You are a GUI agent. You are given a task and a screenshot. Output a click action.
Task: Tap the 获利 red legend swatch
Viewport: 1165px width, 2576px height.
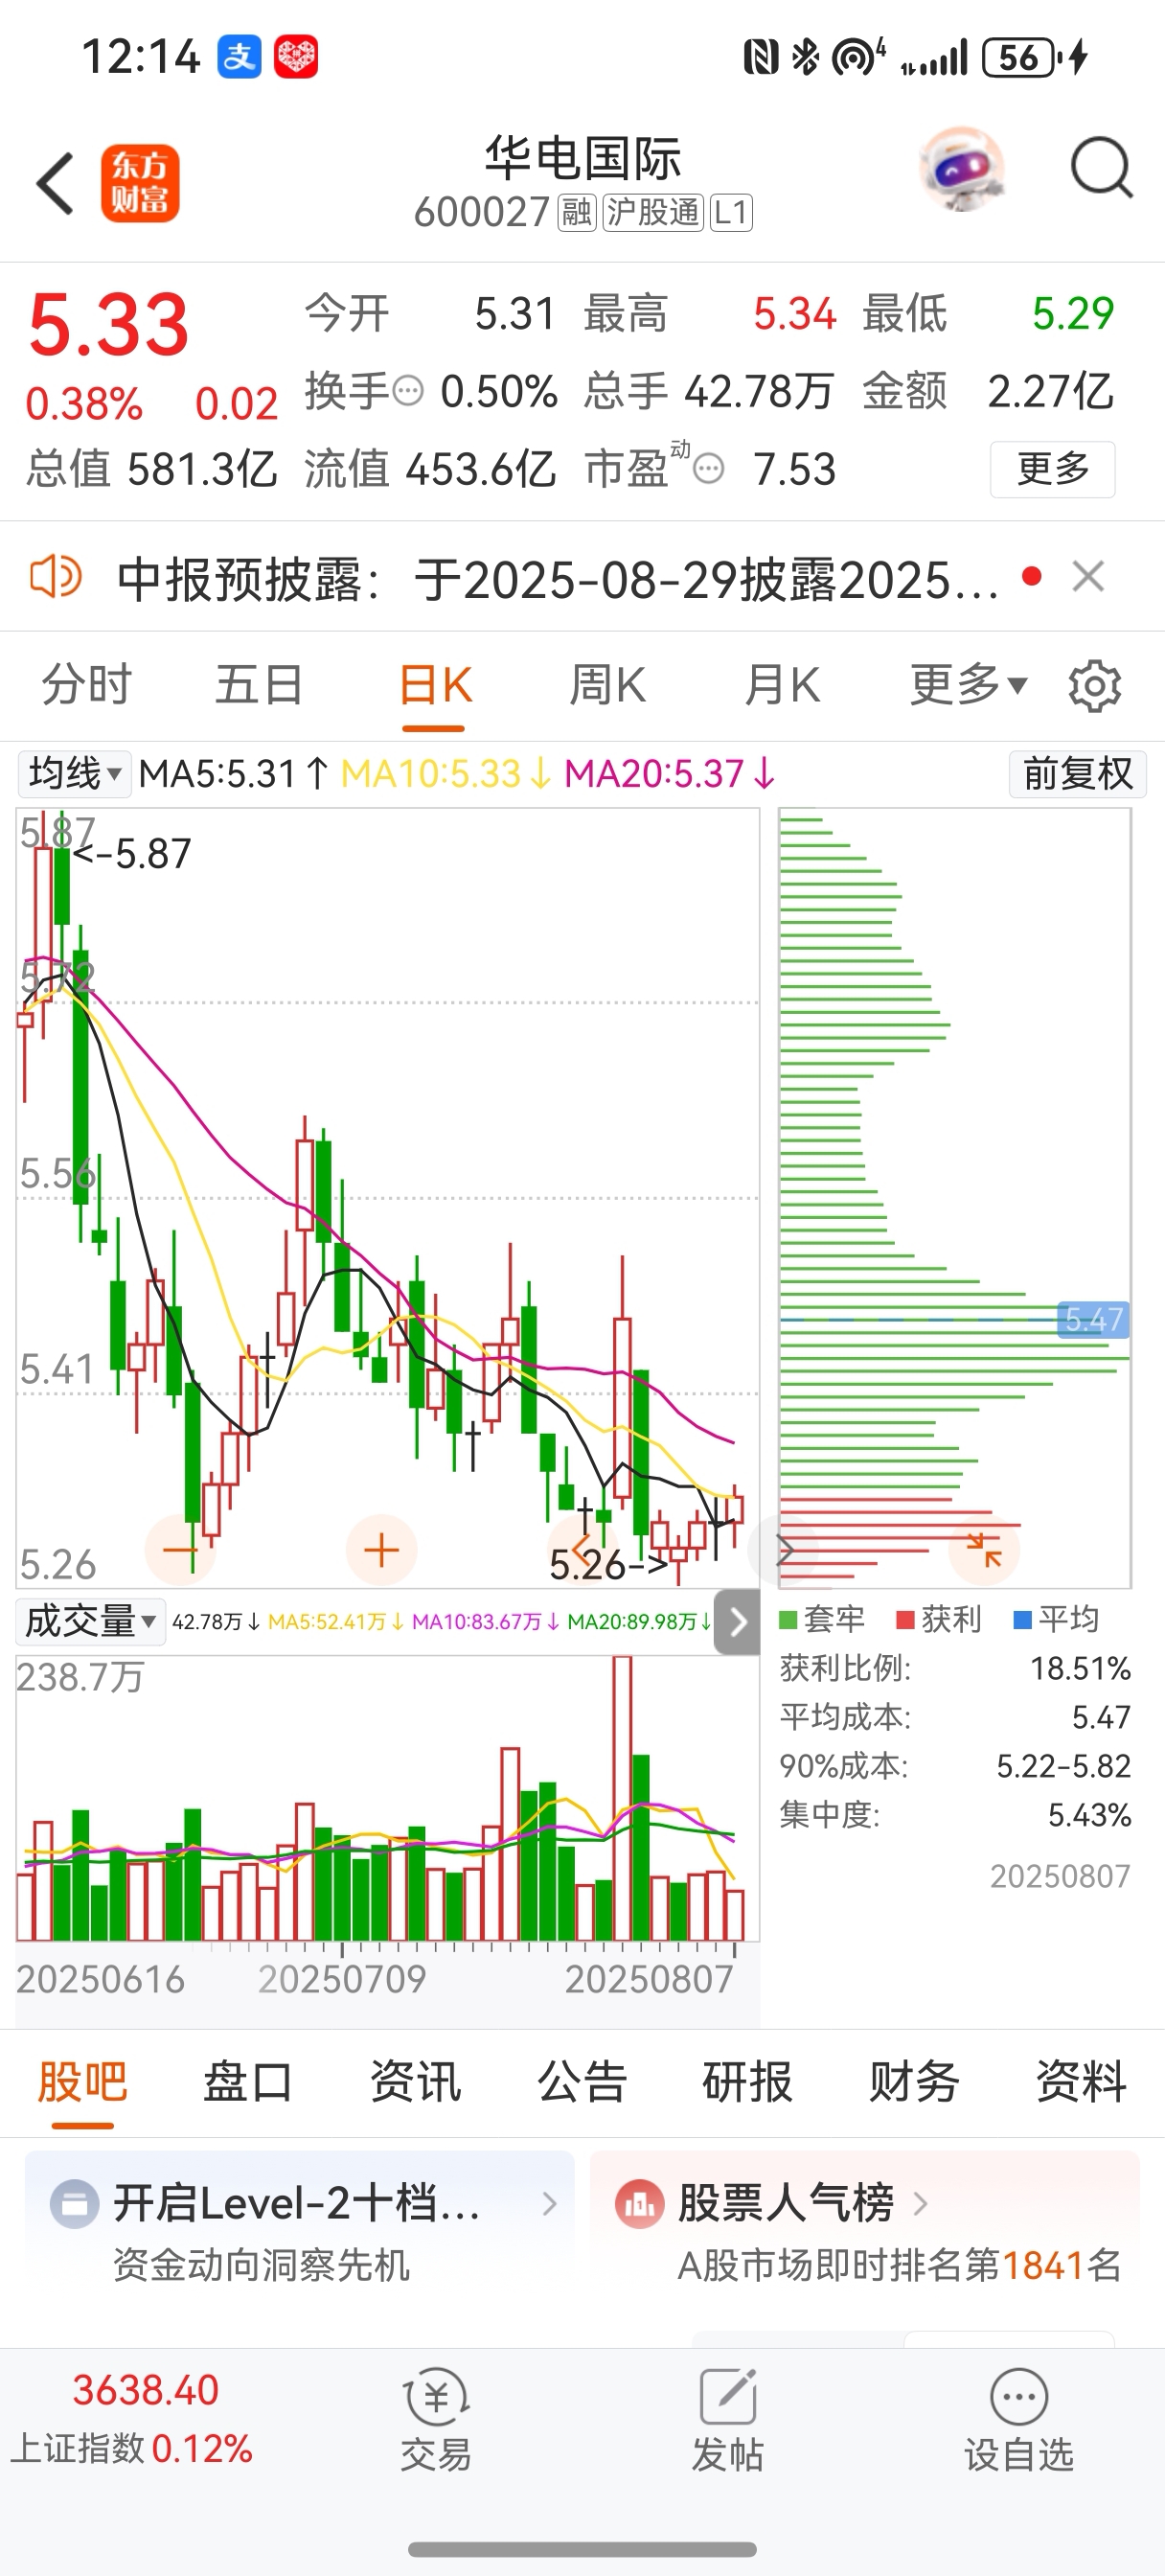click(906, 1619)
